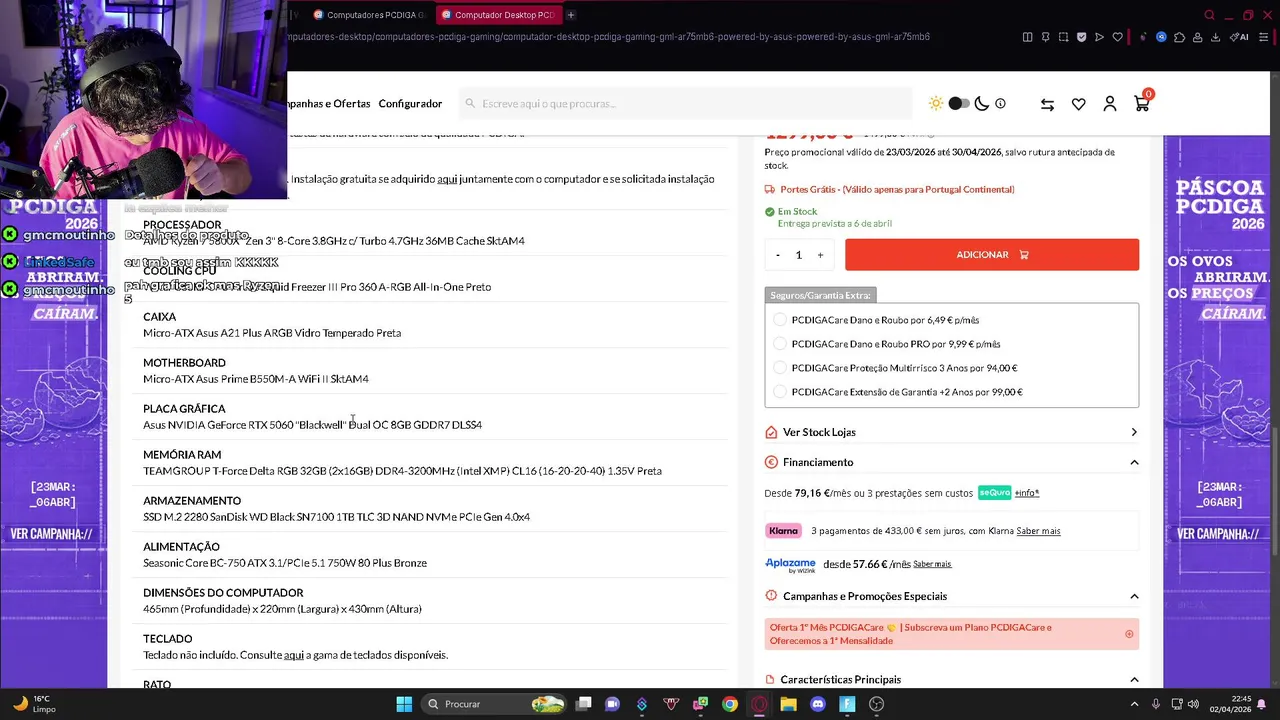This screenshot has width=1280, height=720.
Task: Click Opera My Flow send icon
Action: 1099,37
